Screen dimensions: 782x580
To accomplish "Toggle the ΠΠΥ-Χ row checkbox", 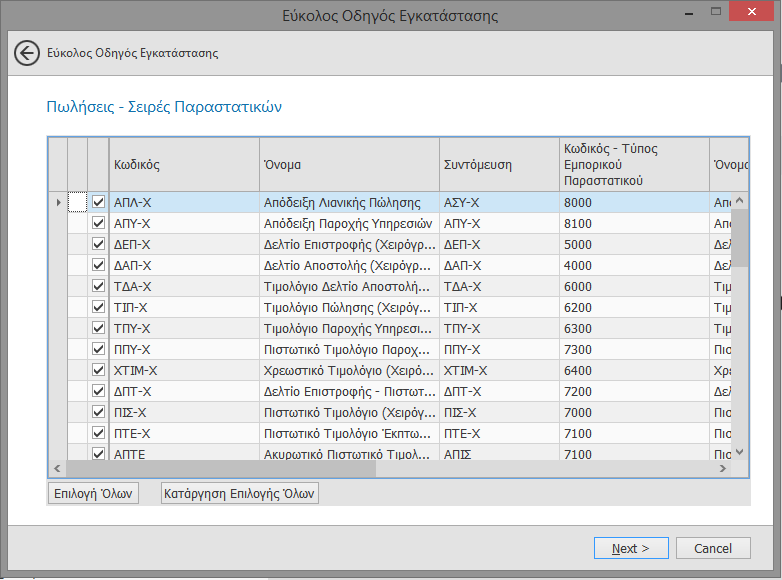I will [x=98, y=349].
